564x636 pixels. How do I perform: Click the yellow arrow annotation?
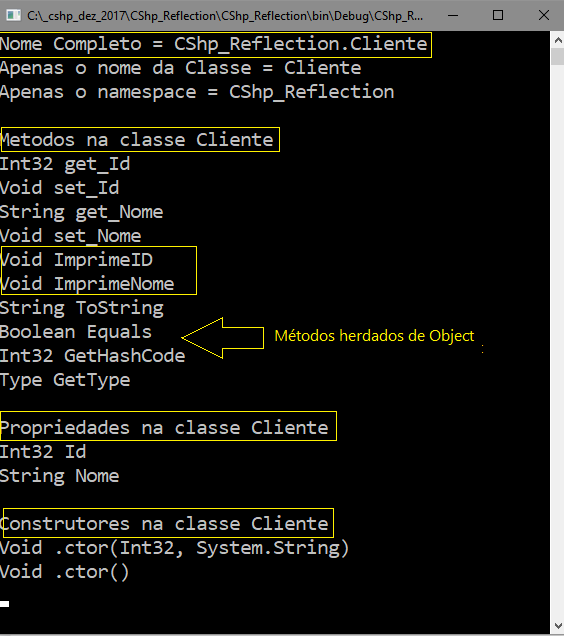point(223,338)
